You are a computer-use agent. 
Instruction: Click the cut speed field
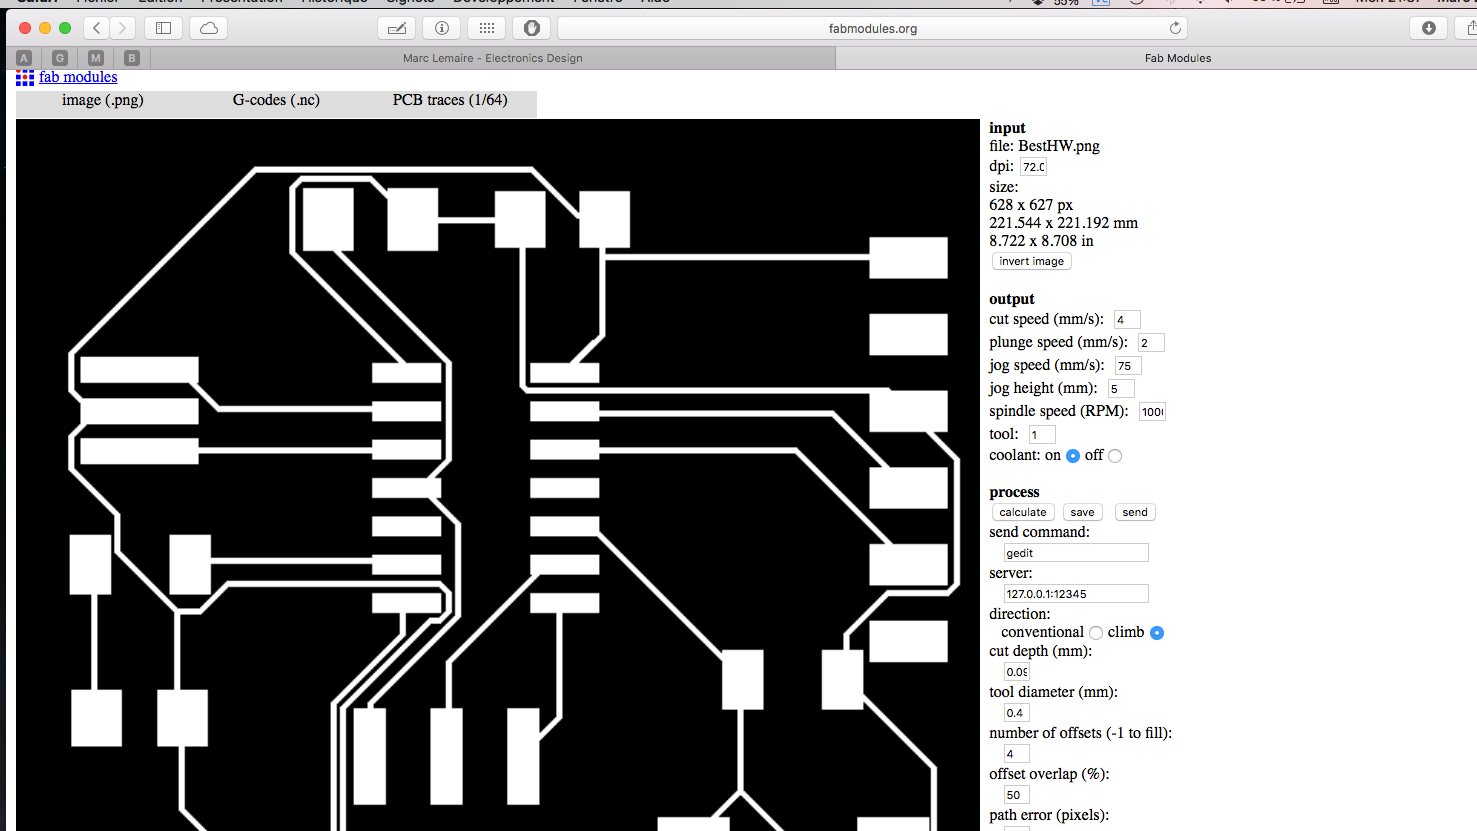pyautogui.click(x=1127, y=320)
